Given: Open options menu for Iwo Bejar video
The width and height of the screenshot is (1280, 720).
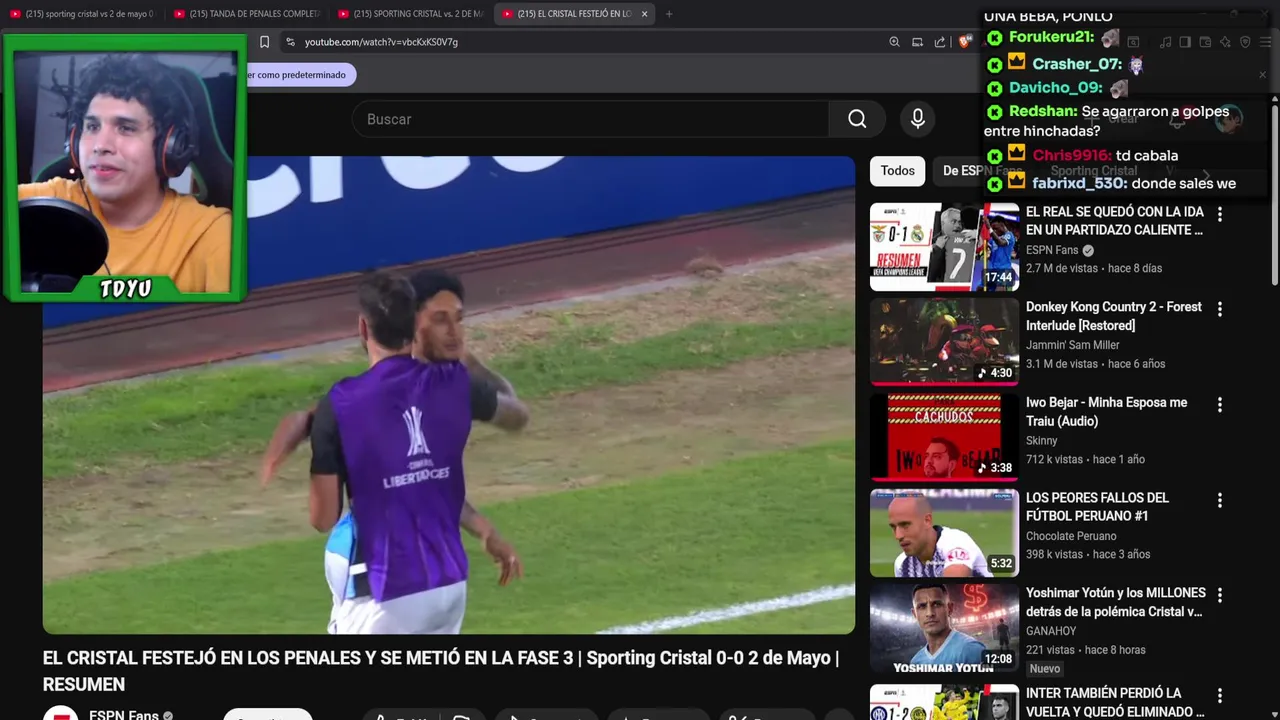Looking at the screenshot, I should pyautogui.click(x=1219, y=405).
